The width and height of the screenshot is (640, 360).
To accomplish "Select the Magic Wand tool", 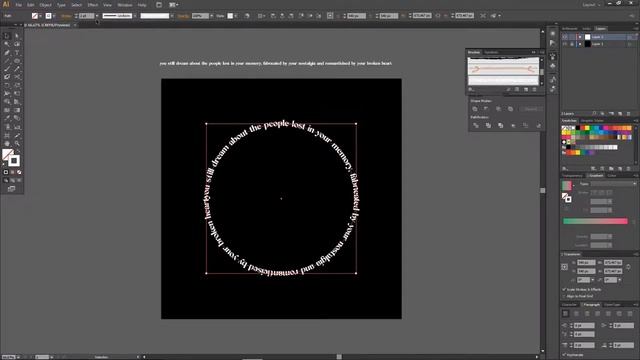I will click(7, 44).
